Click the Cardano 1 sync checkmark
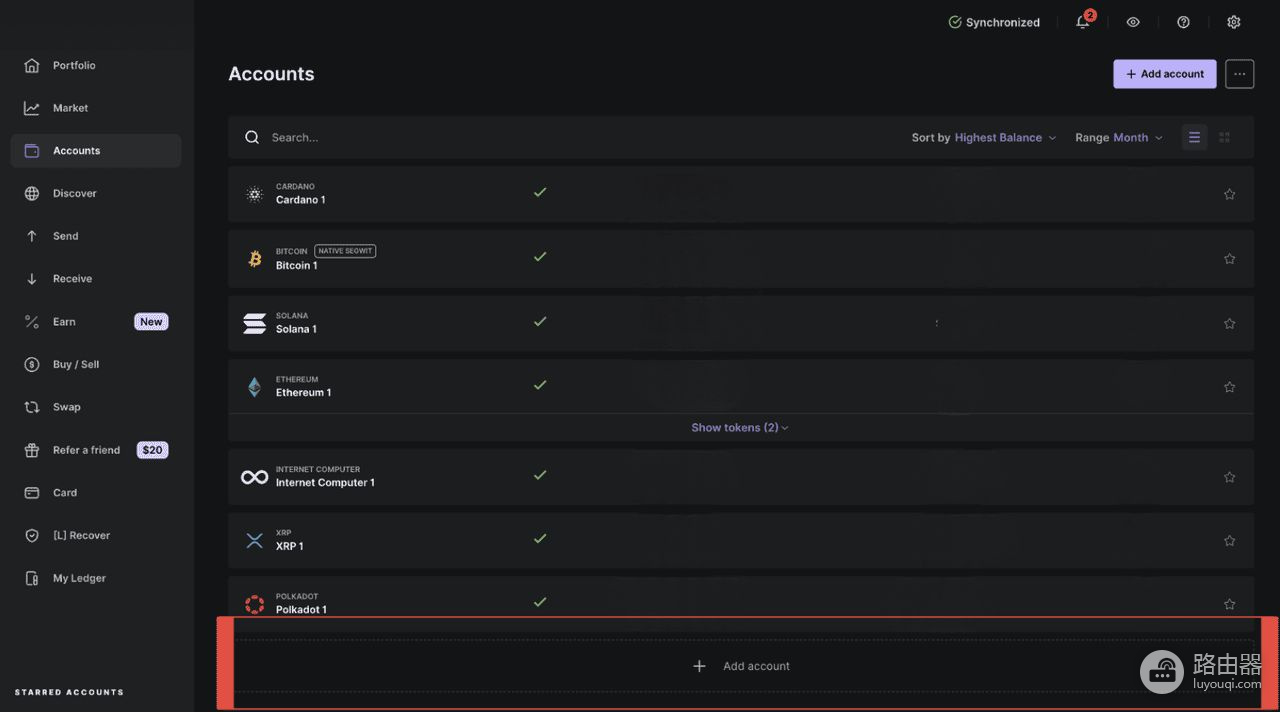This screenshot has height=712, width=1280. (540, 192)
